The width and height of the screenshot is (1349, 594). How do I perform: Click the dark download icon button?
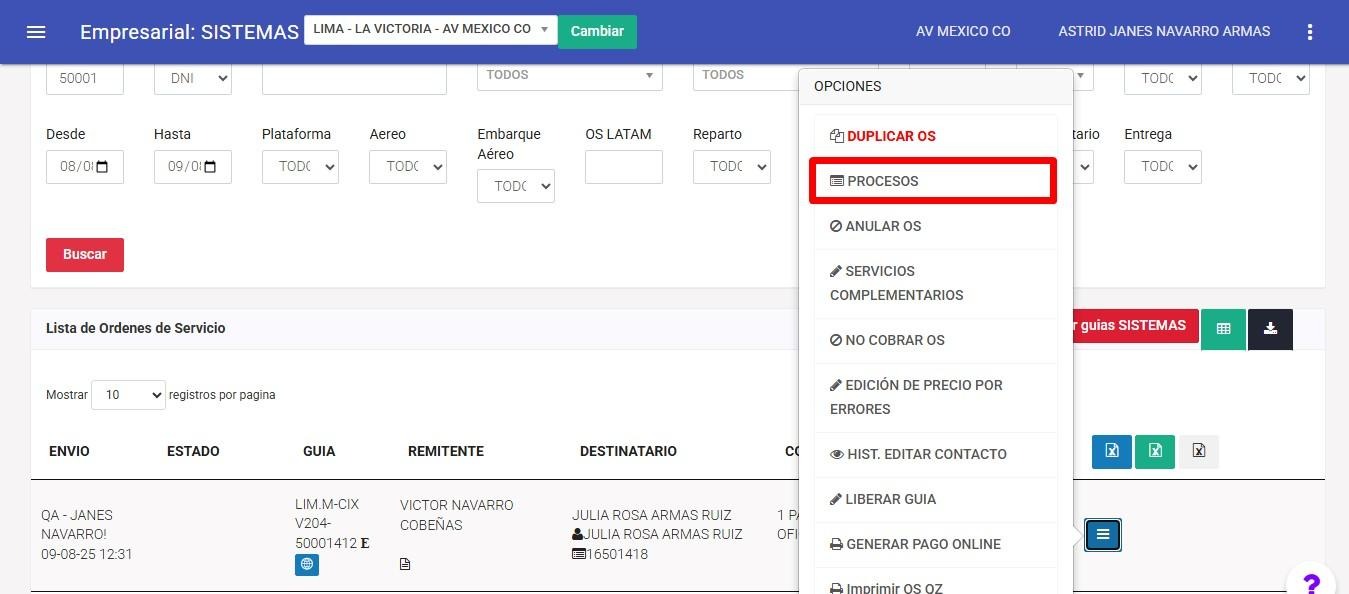pyautogui.click(x=1270, y=329)
